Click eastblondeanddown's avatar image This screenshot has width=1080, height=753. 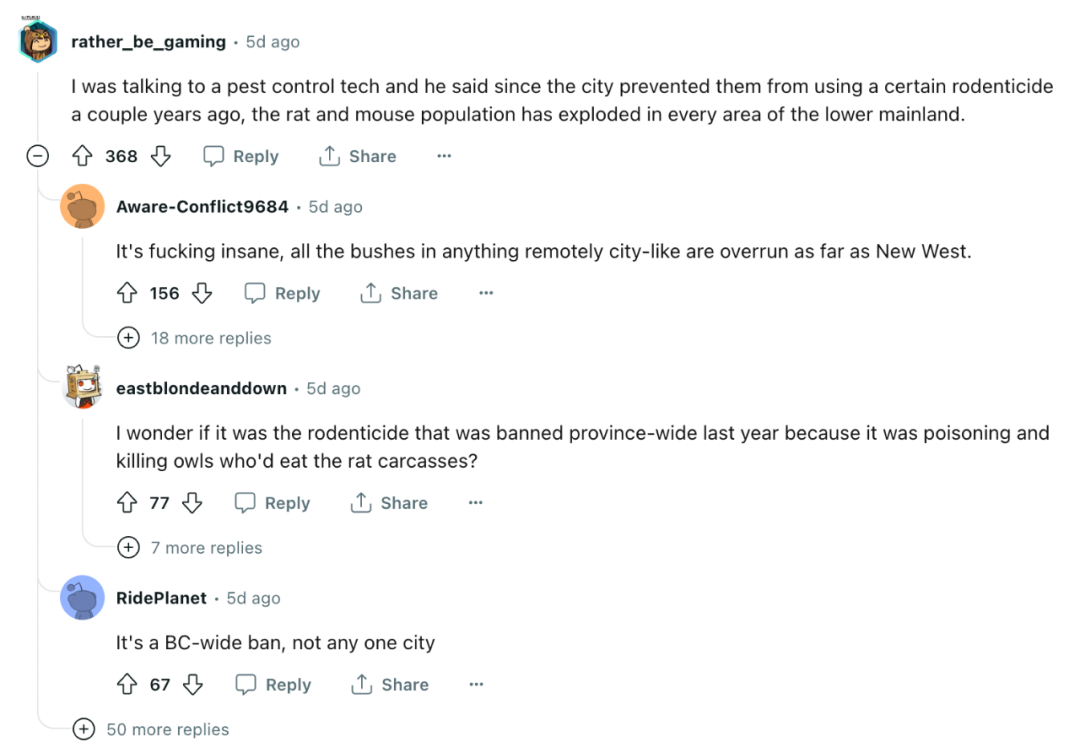83,387
